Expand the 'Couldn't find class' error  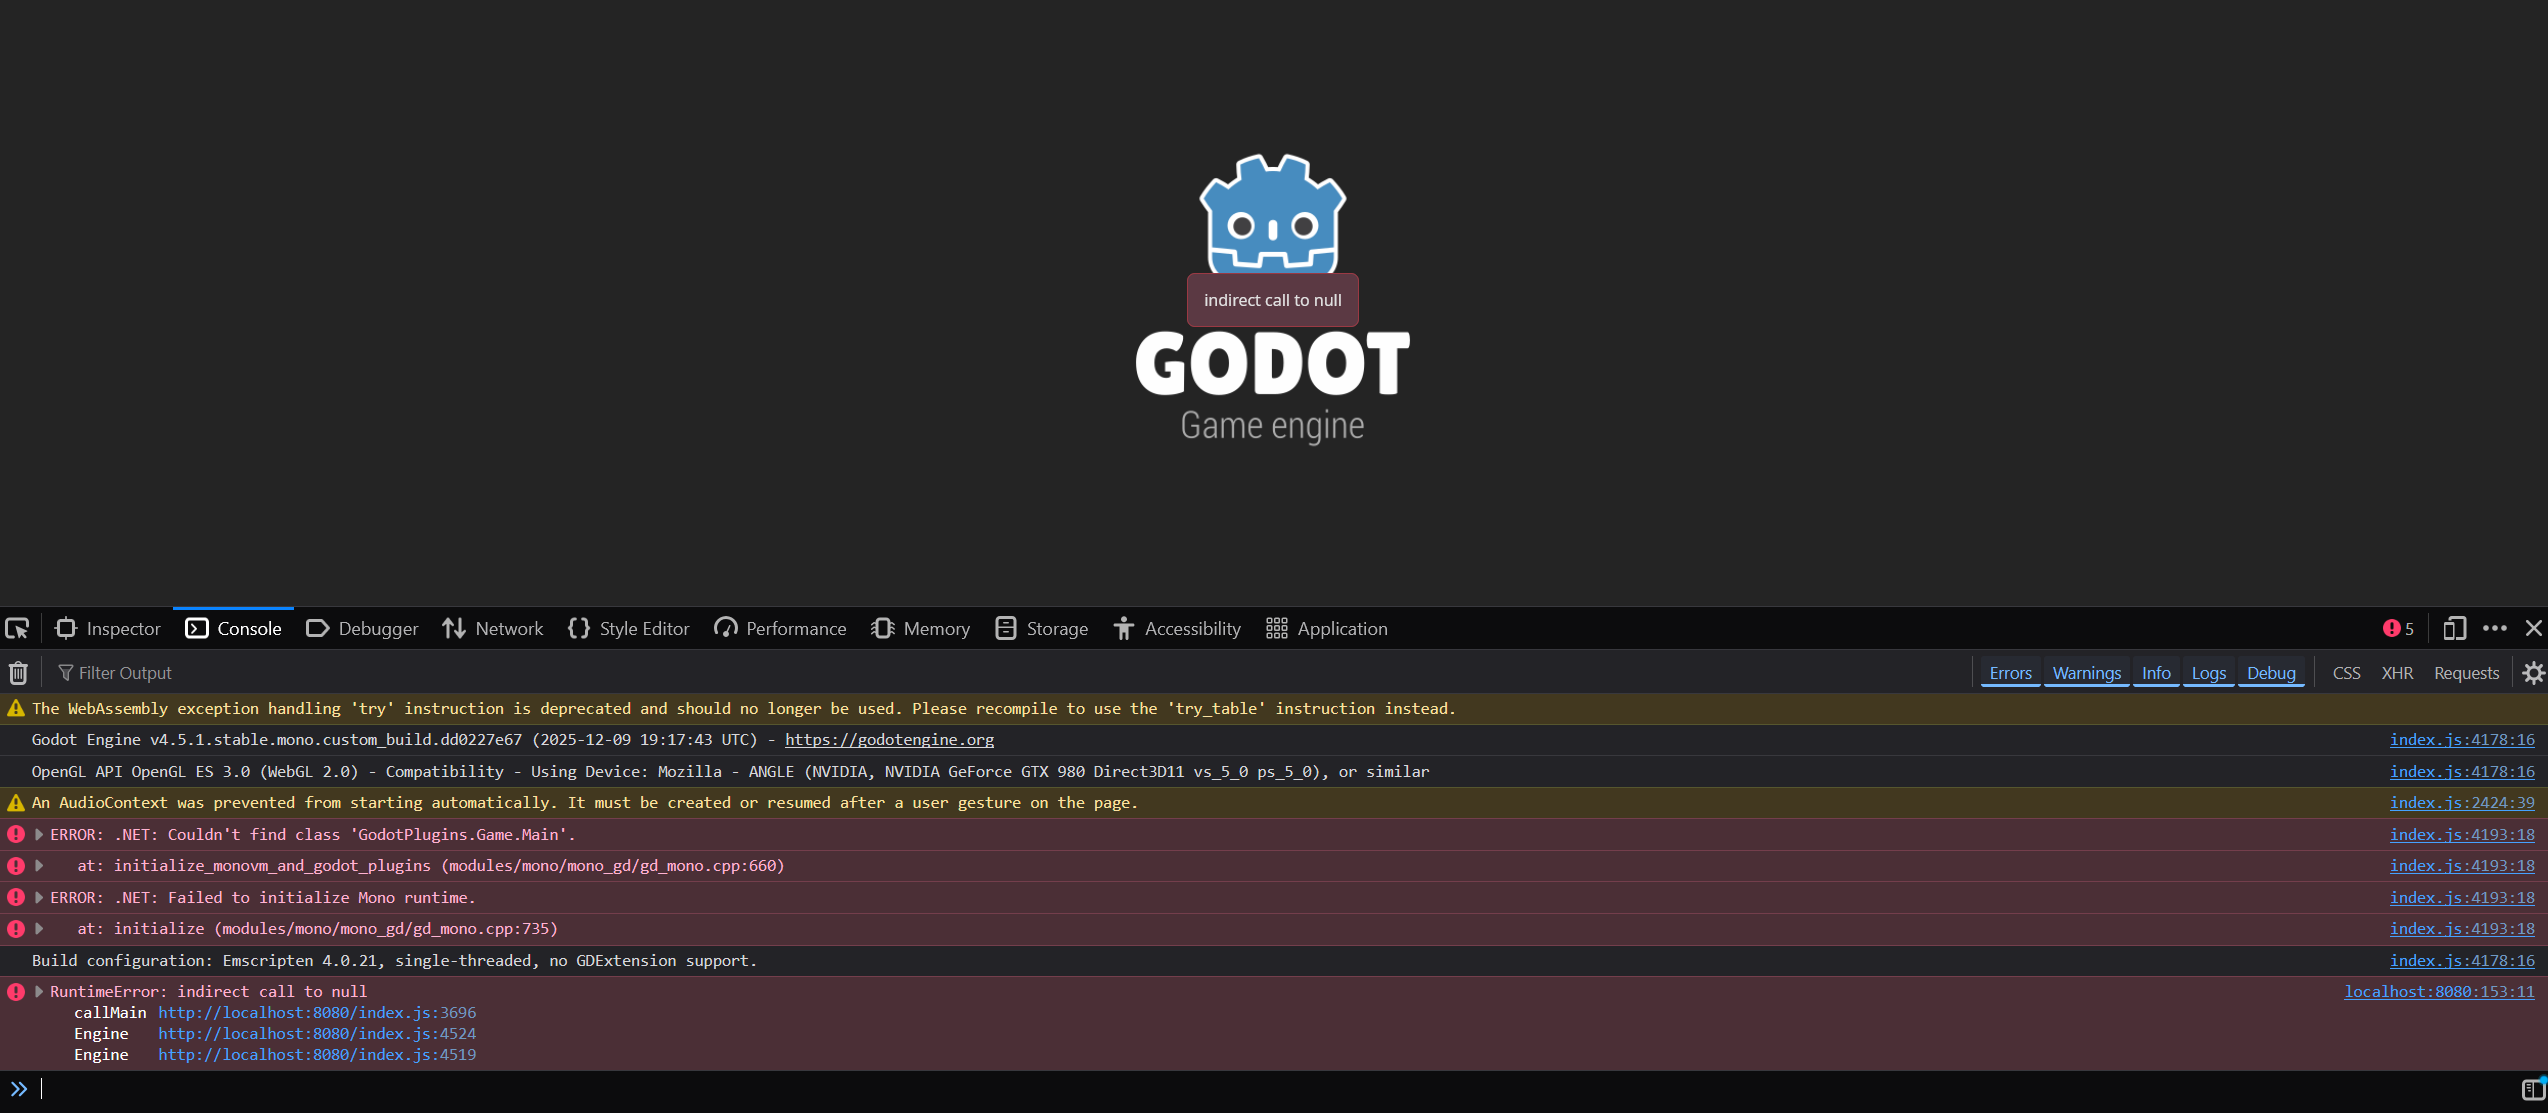(x=39, y=834)
